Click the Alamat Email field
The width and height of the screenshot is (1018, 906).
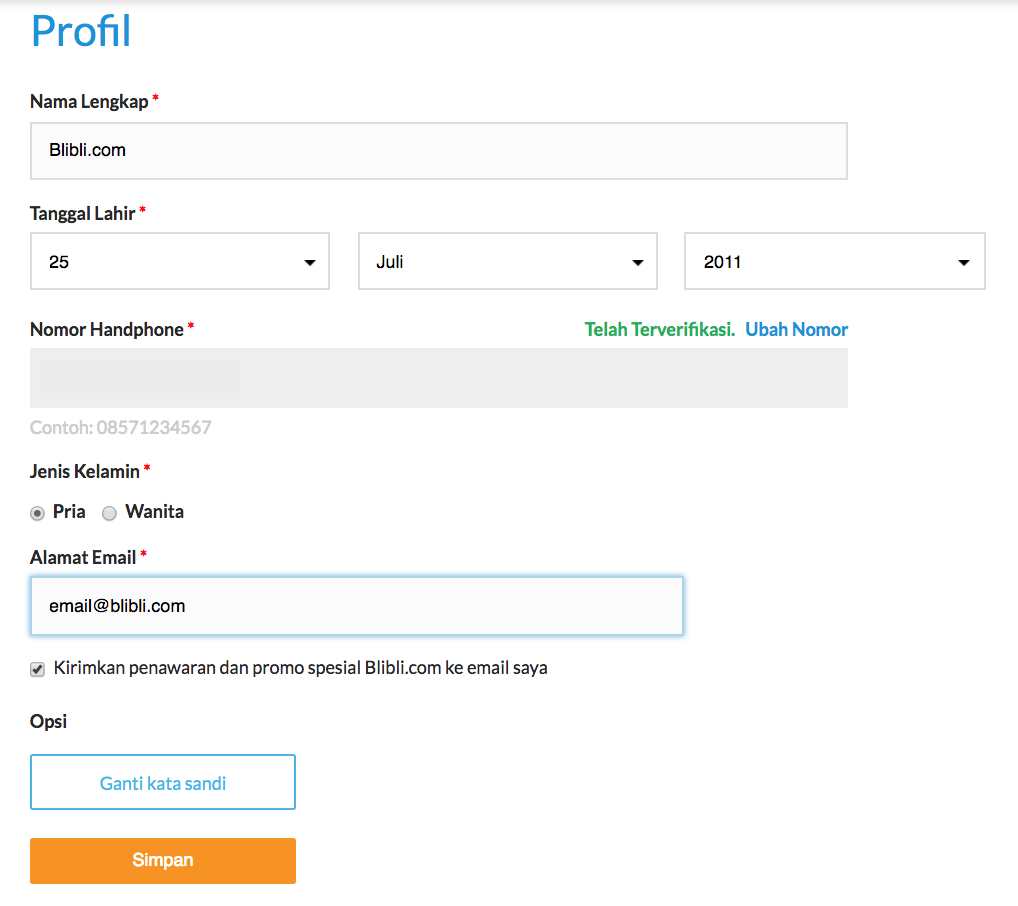356,606
